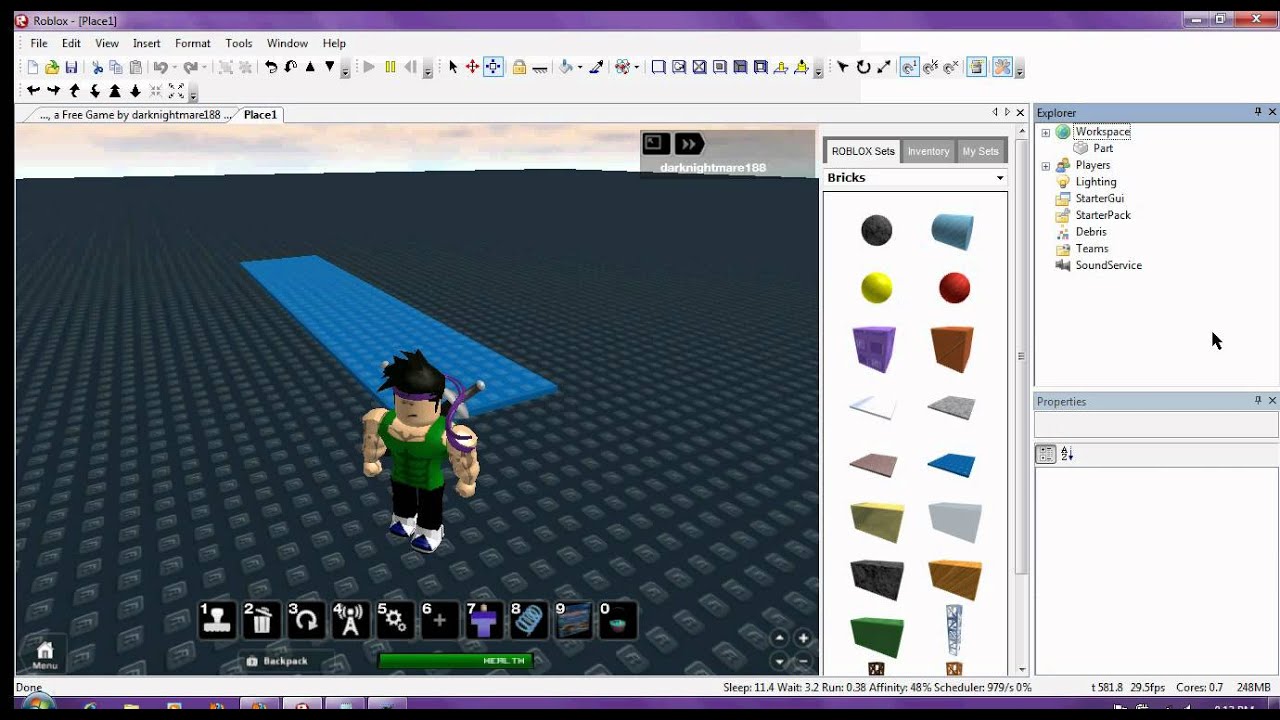Click the paint bucket Fill tool
Screen dimensions: 1280x720
pos(566,67)
